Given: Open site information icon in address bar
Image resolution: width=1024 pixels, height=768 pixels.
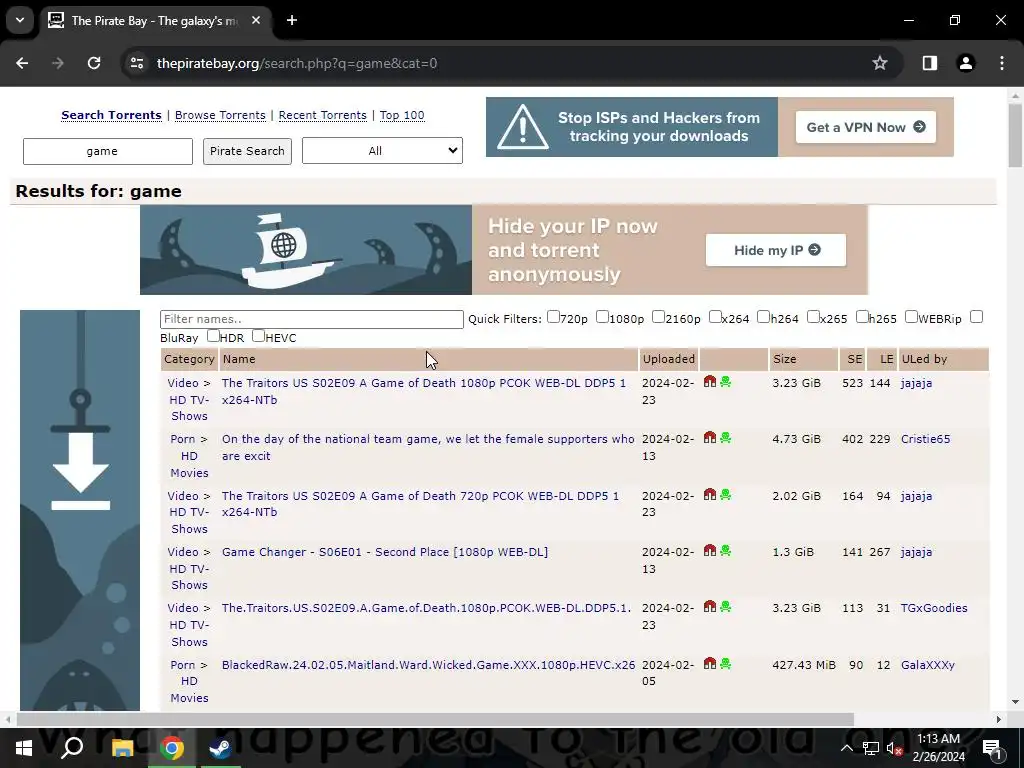Looking at the screenshot, I should pos(137,63).
